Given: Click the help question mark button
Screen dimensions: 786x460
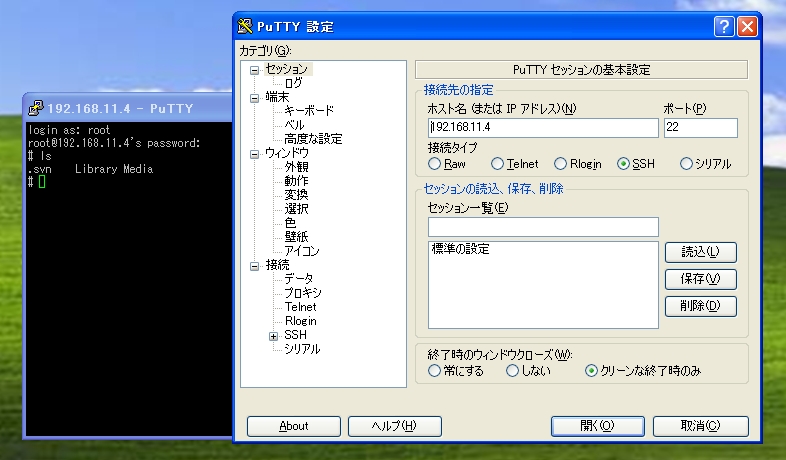Looking at the screenshot, I should pyautogui.click(x=724, y=26).
